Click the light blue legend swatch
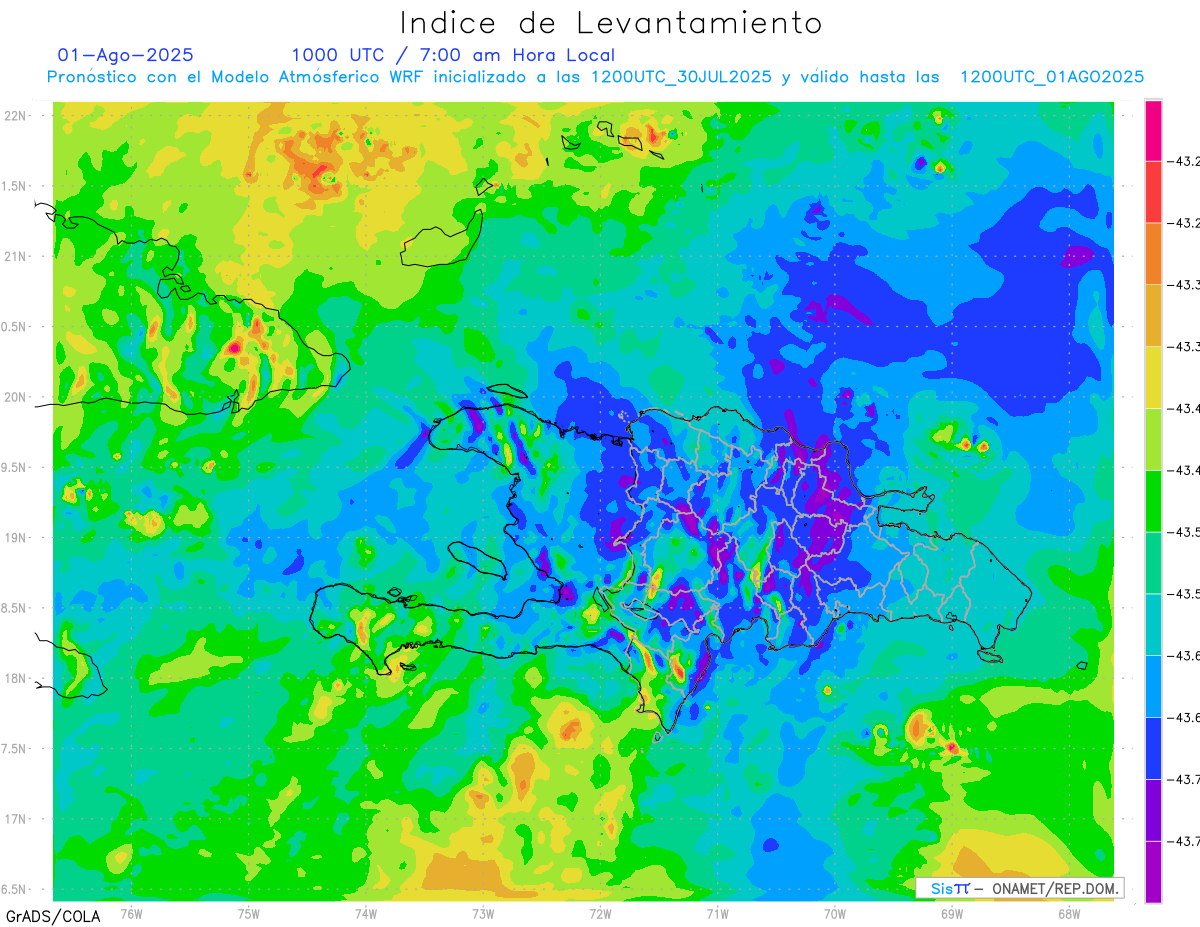The image size is (1200, 927). pyautogui.click(x=1153, y=686)
